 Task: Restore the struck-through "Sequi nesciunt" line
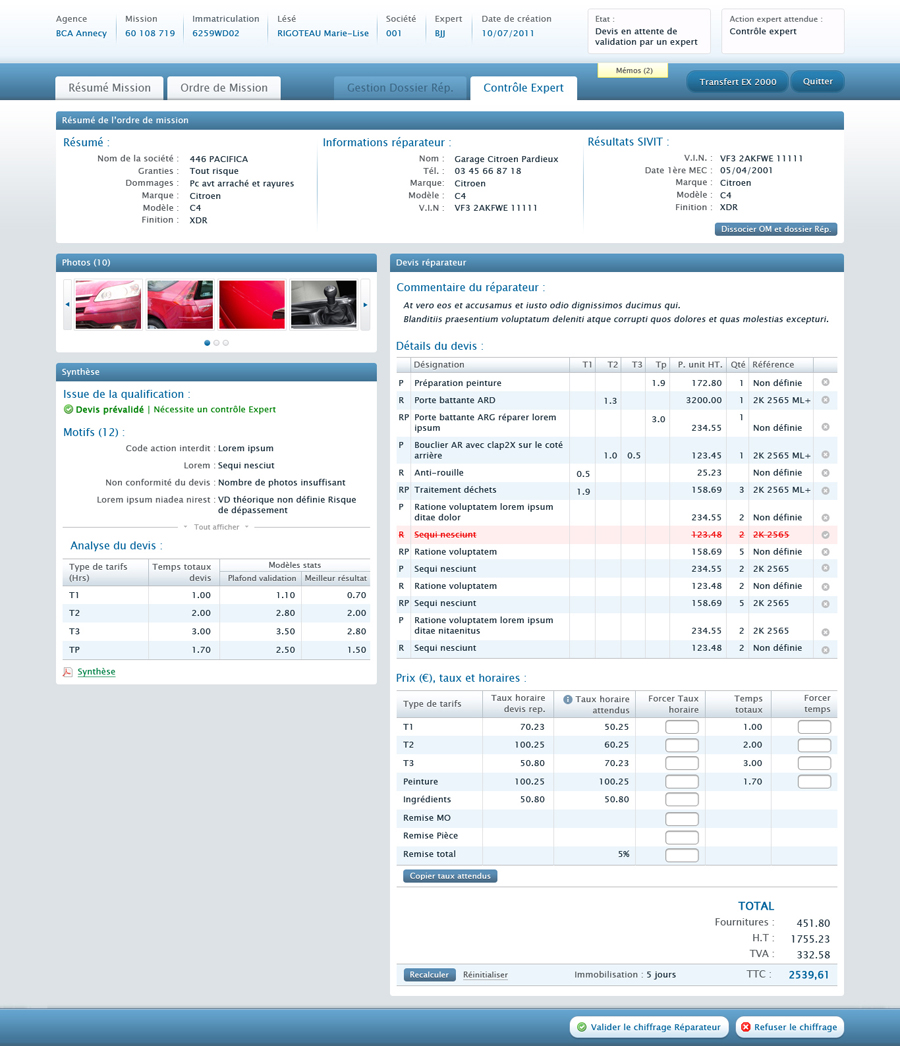click(x=825, y=533)
